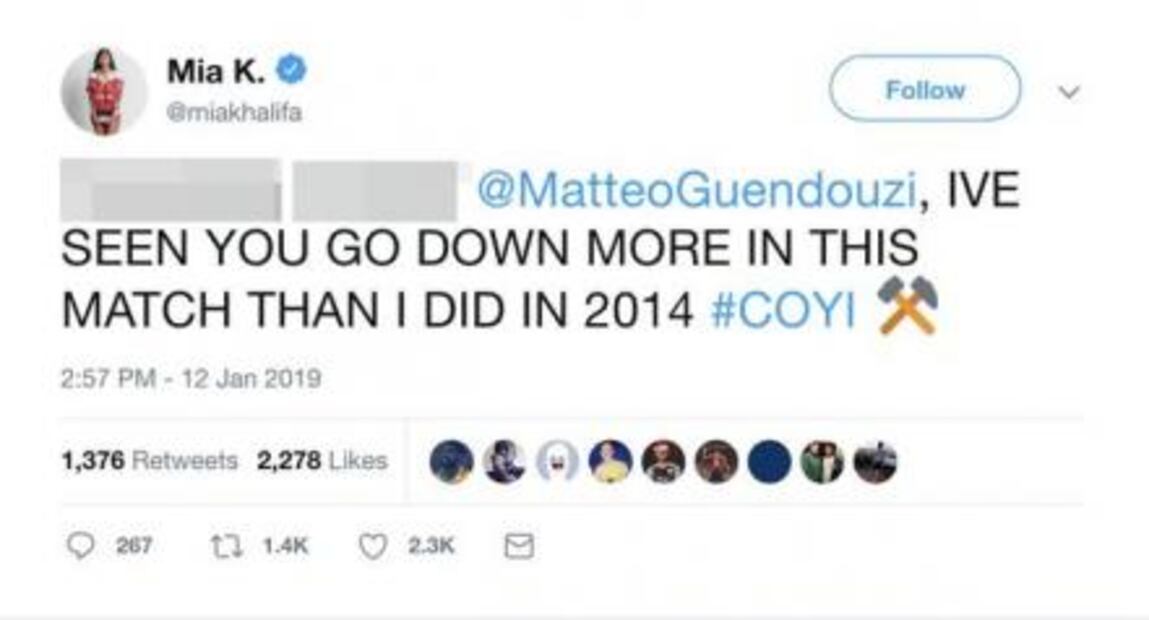The width and height of the screenshot is (1149, 620).
Task: Open the solid dark blue liker avatar
Action: 769,462
